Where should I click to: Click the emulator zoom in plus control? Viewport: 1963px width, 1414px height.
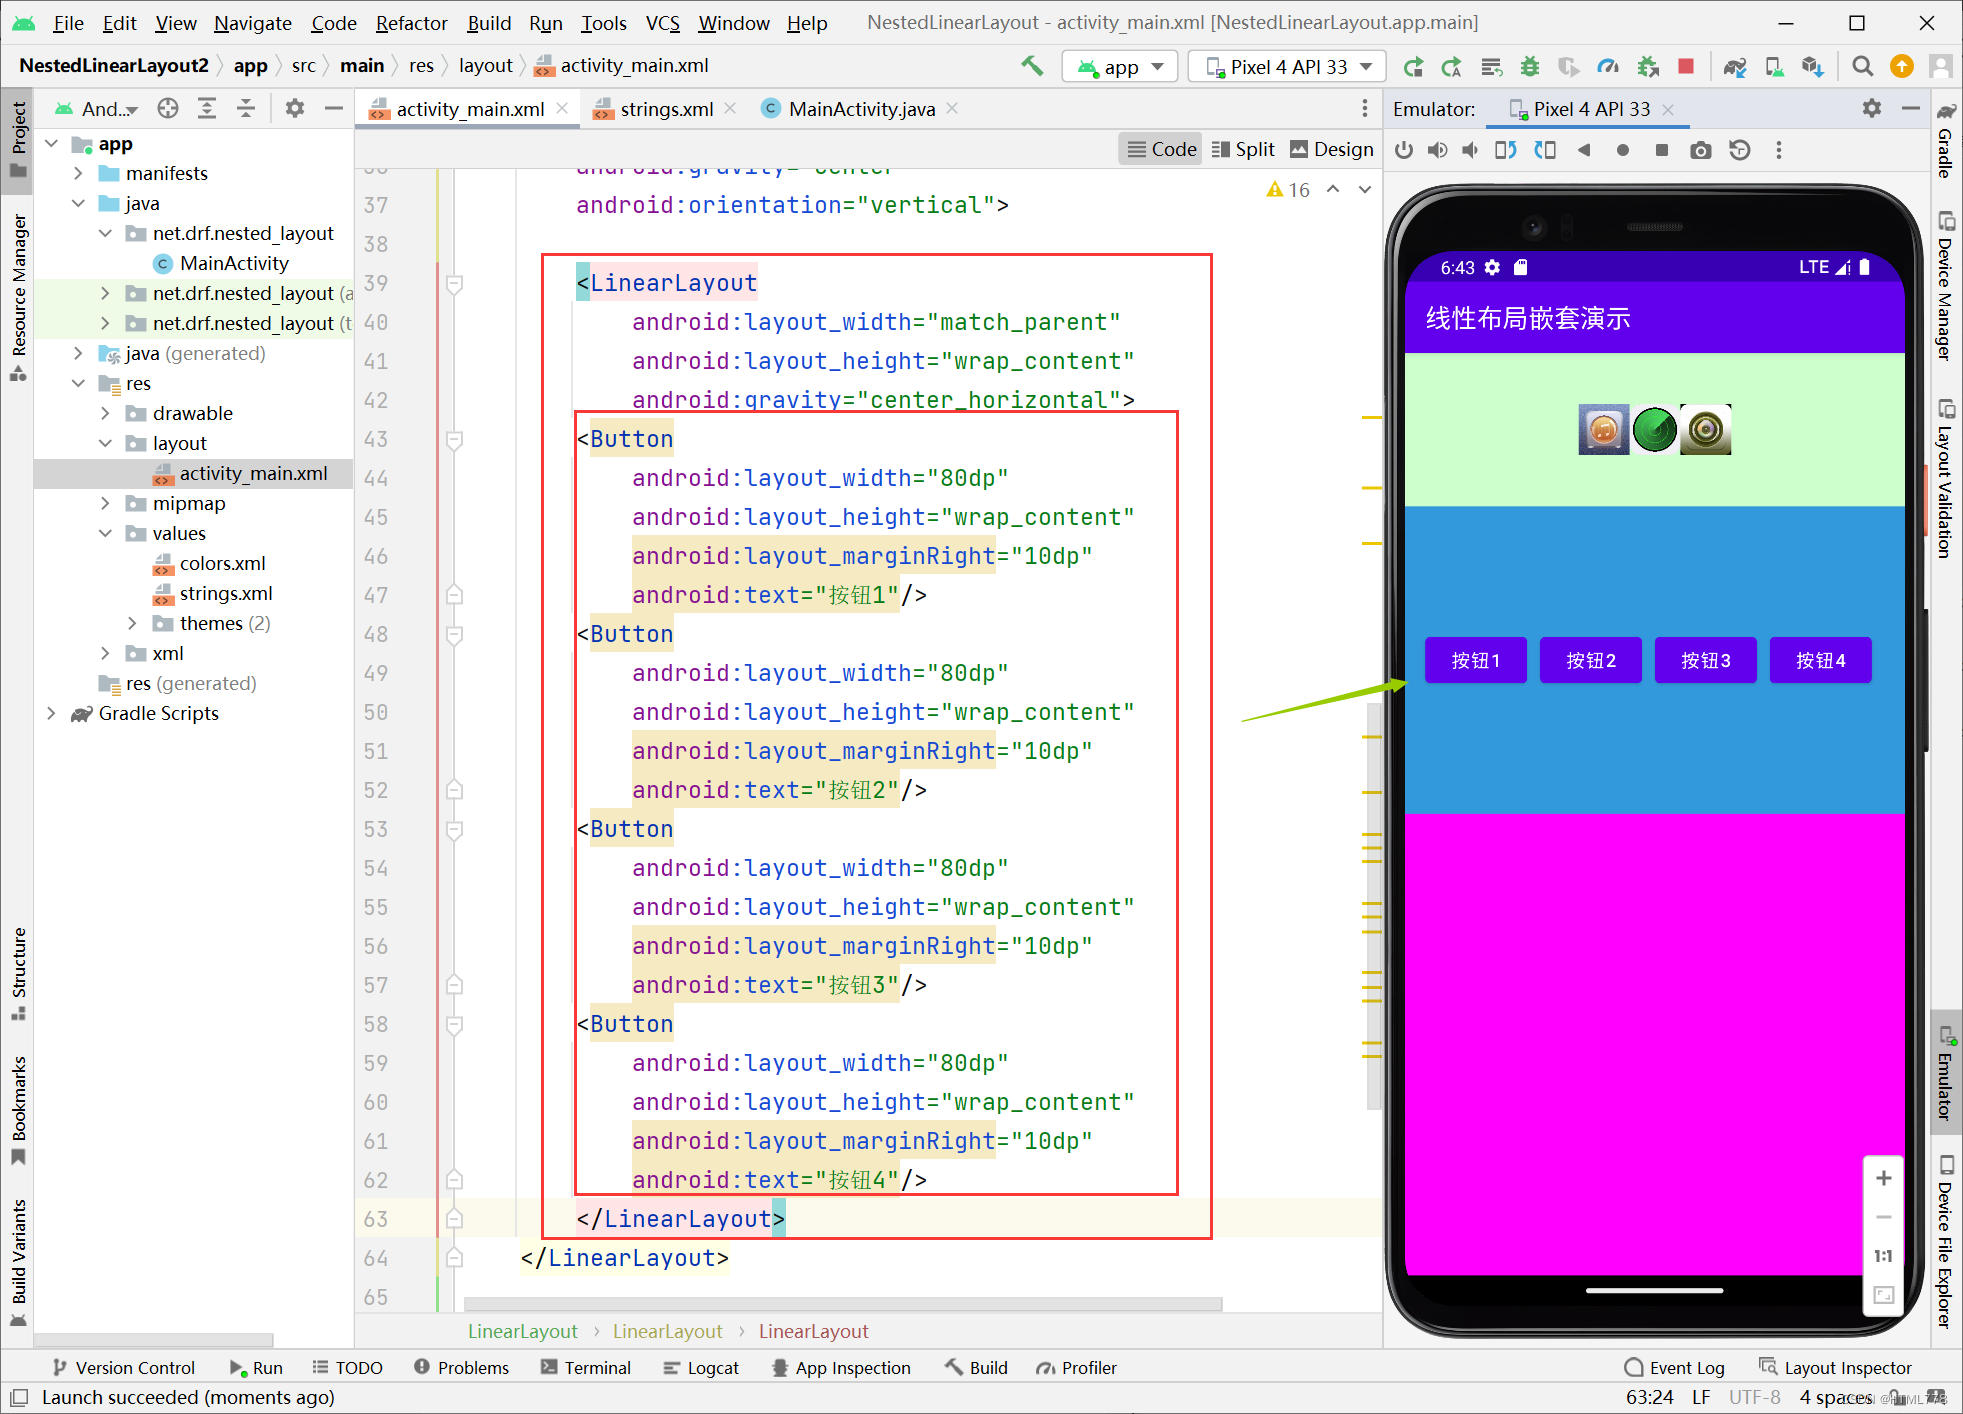coord(1883,1178)
